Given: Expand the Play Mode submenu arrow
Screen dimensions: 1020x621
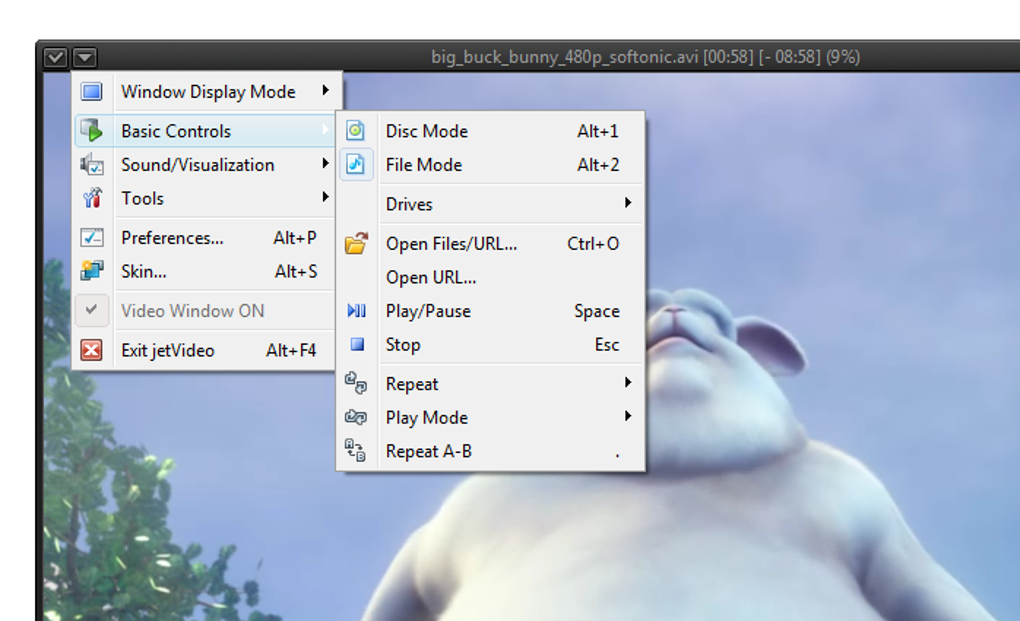Looking at the screenshot, I should click(x=628, y=416).
